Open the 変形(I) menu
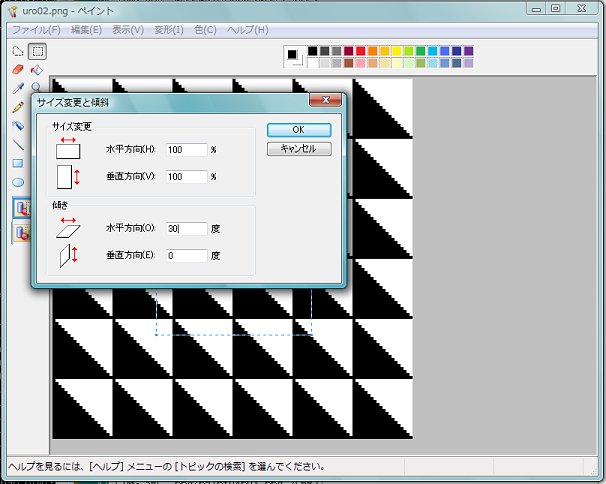This screenshot has height=484, width=606. tap(168, 30)
